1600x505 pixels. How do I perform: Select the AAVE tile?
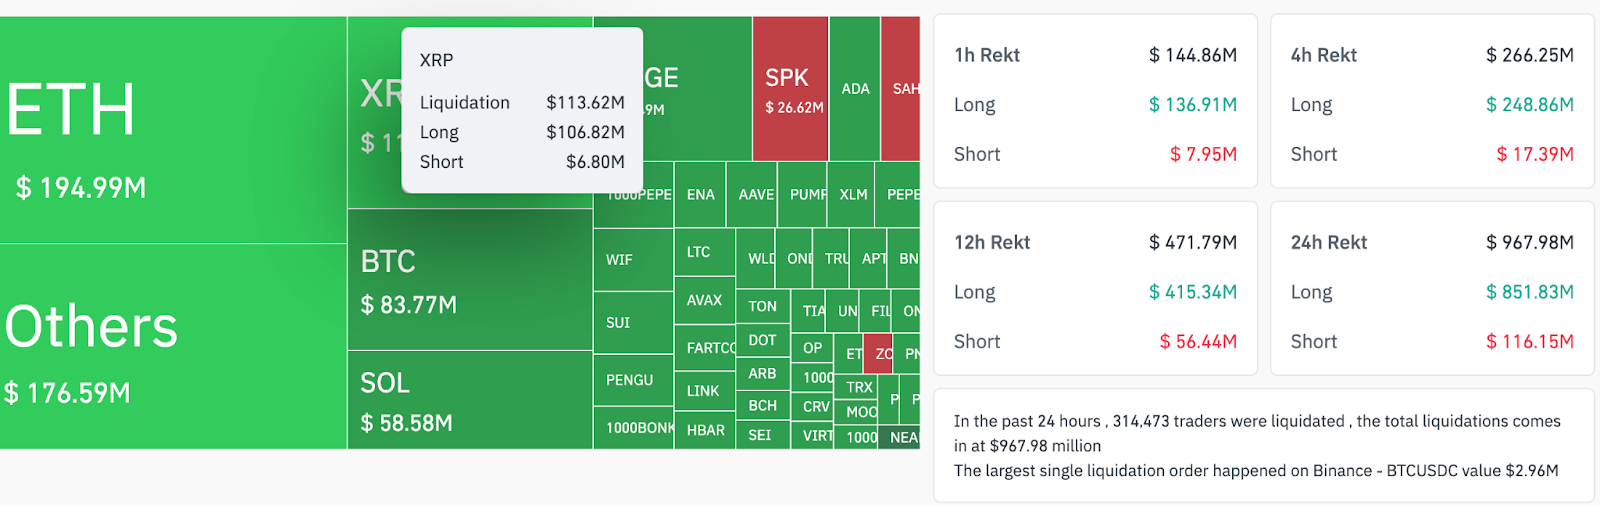pyautogui.click(x=756, y=194)
